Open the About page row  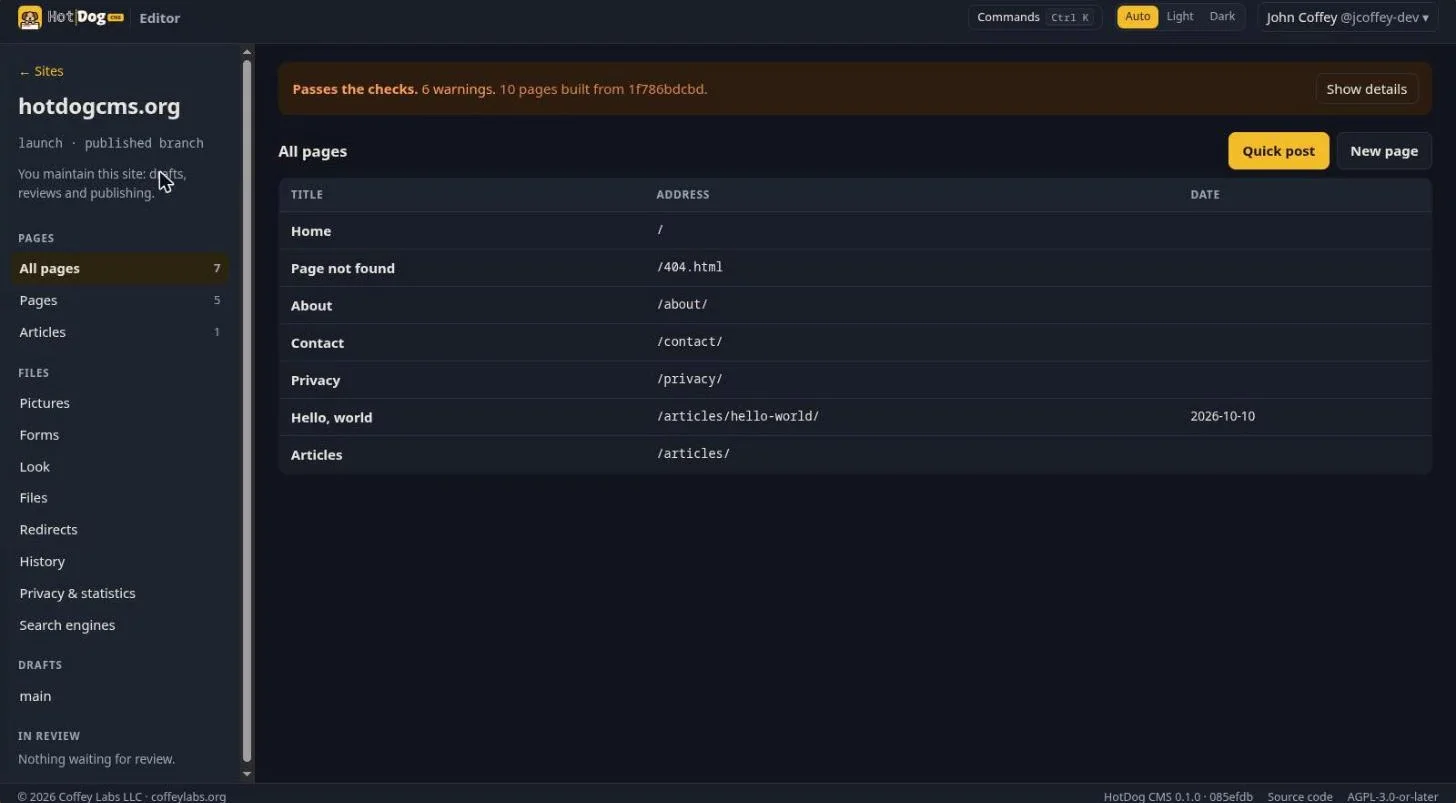[855, 305]
